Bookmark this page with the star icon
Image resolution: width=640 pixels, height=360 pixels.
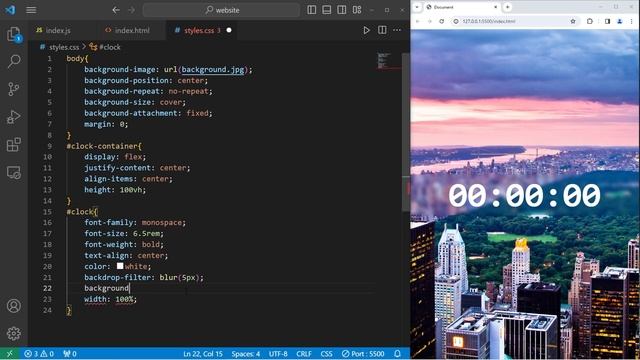click(573, 21)
